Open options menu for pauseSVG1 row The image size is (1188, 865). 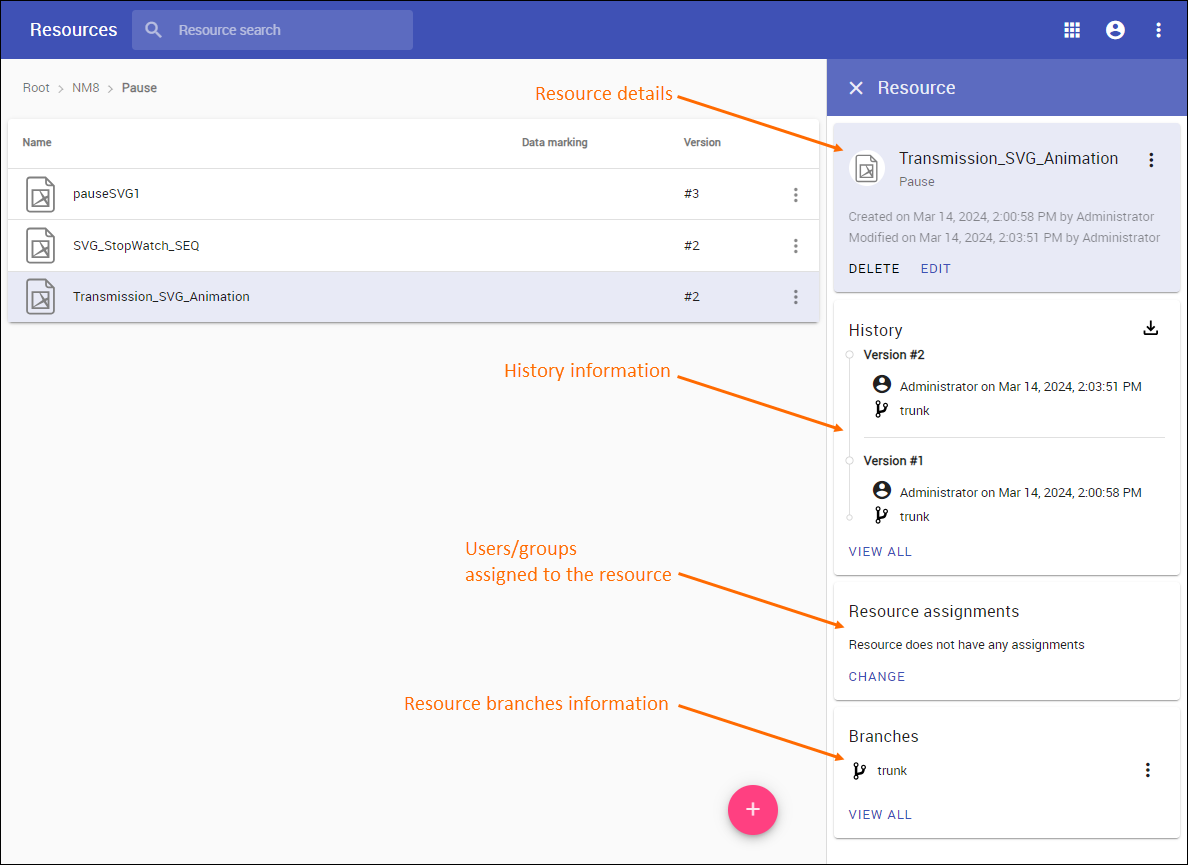796,195
